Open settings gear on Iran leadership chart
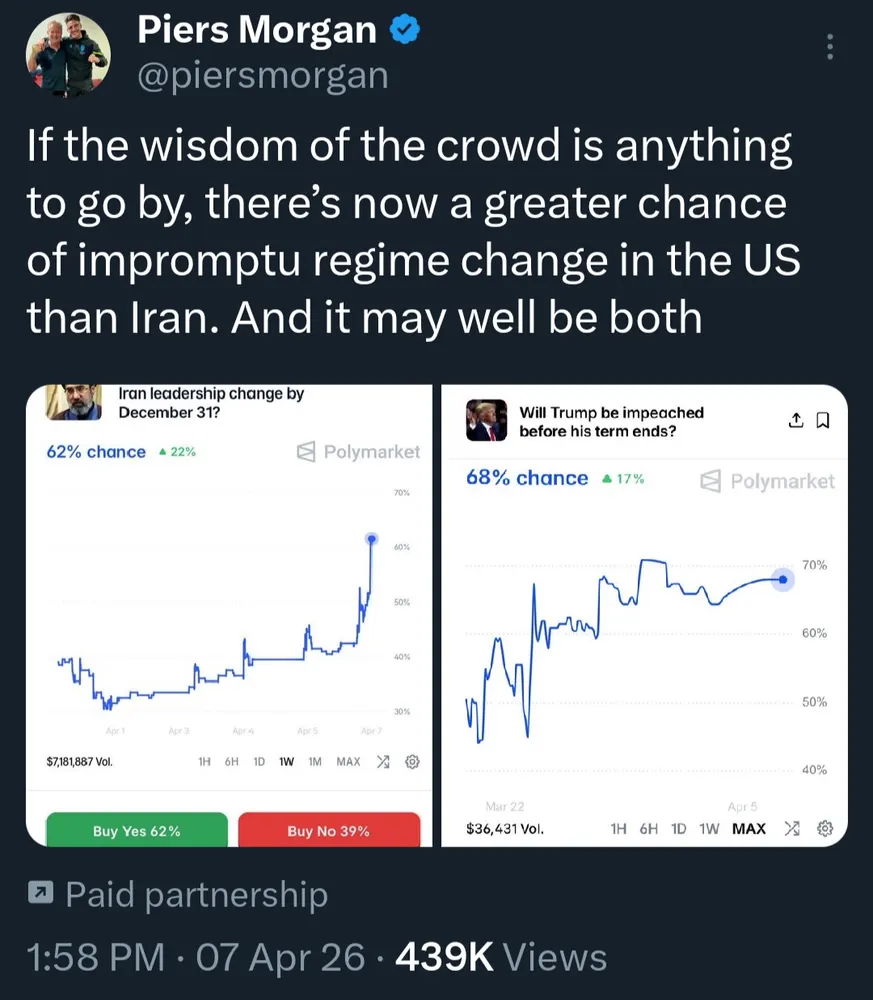873x1000 pixels. click(x=410, y=762)
